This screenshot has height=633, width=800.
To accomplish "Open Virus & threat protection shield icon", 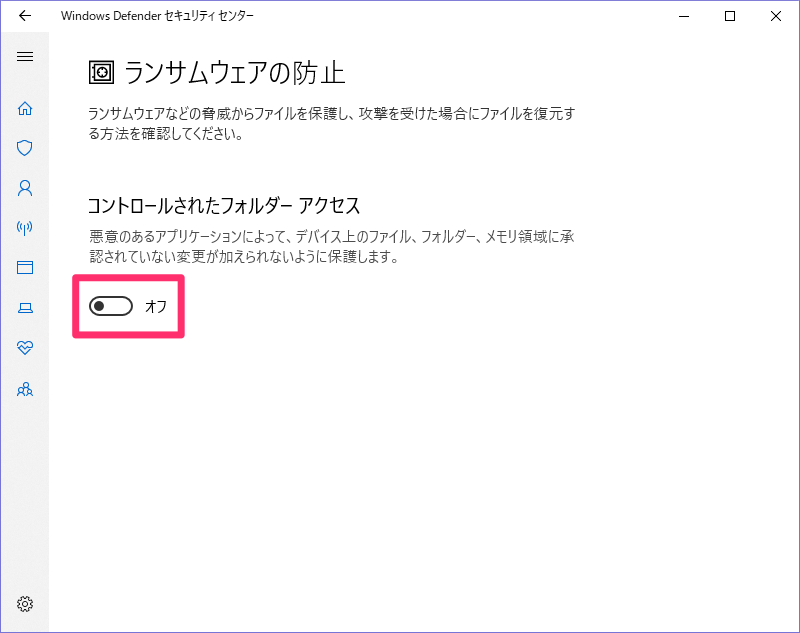I will coord(24,148).
